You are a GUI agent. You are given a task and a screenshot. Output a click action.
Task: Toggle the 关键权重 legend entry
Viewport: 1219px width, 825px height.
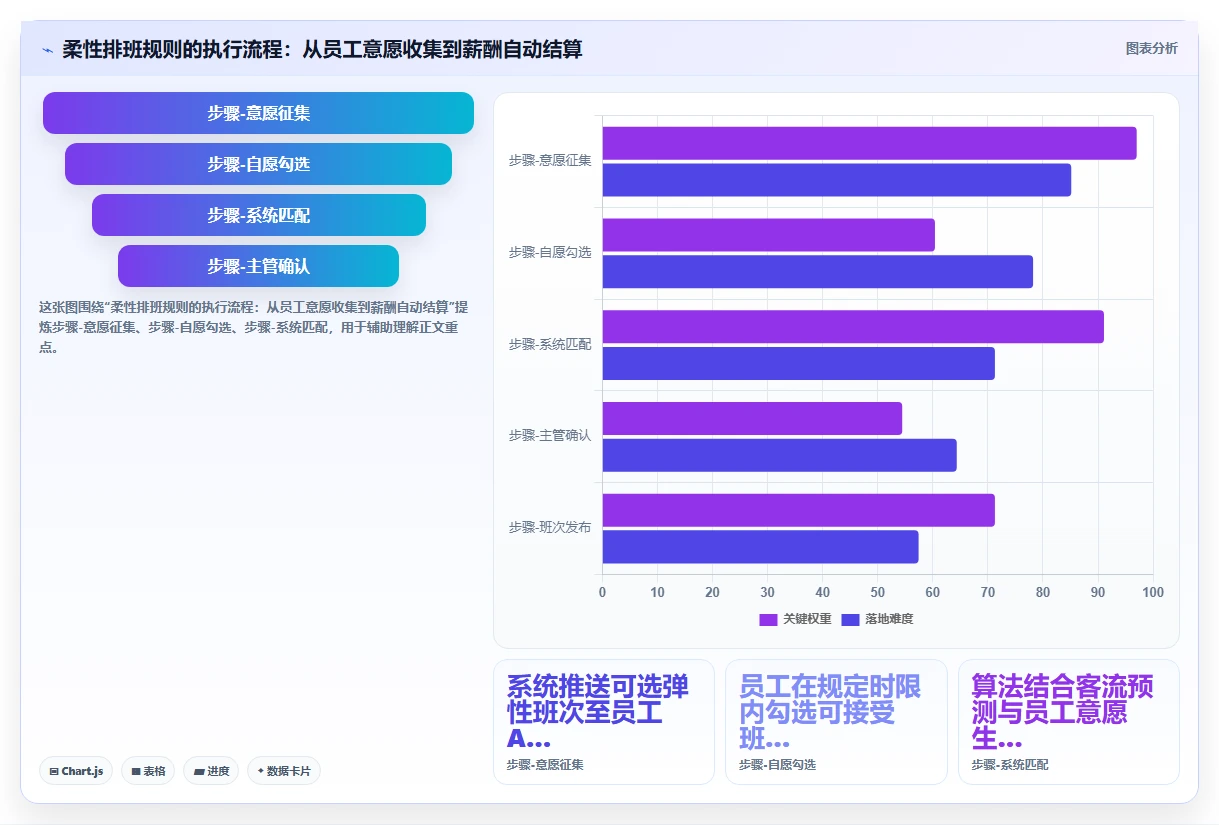[x=795, y=619]
